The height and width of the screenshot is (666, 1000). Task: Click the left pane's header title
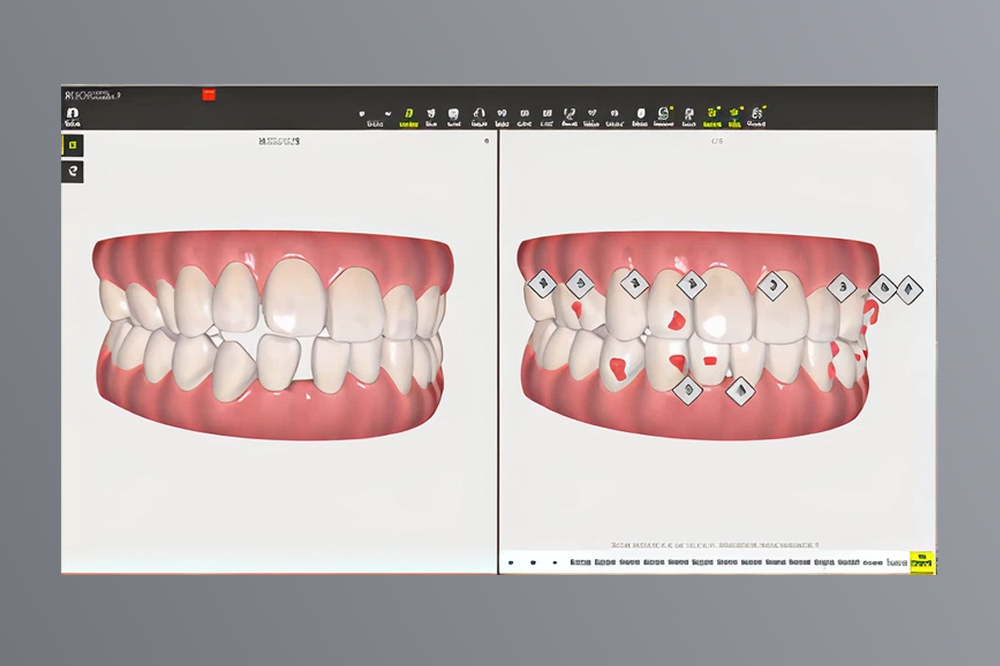tap(279, 142)
